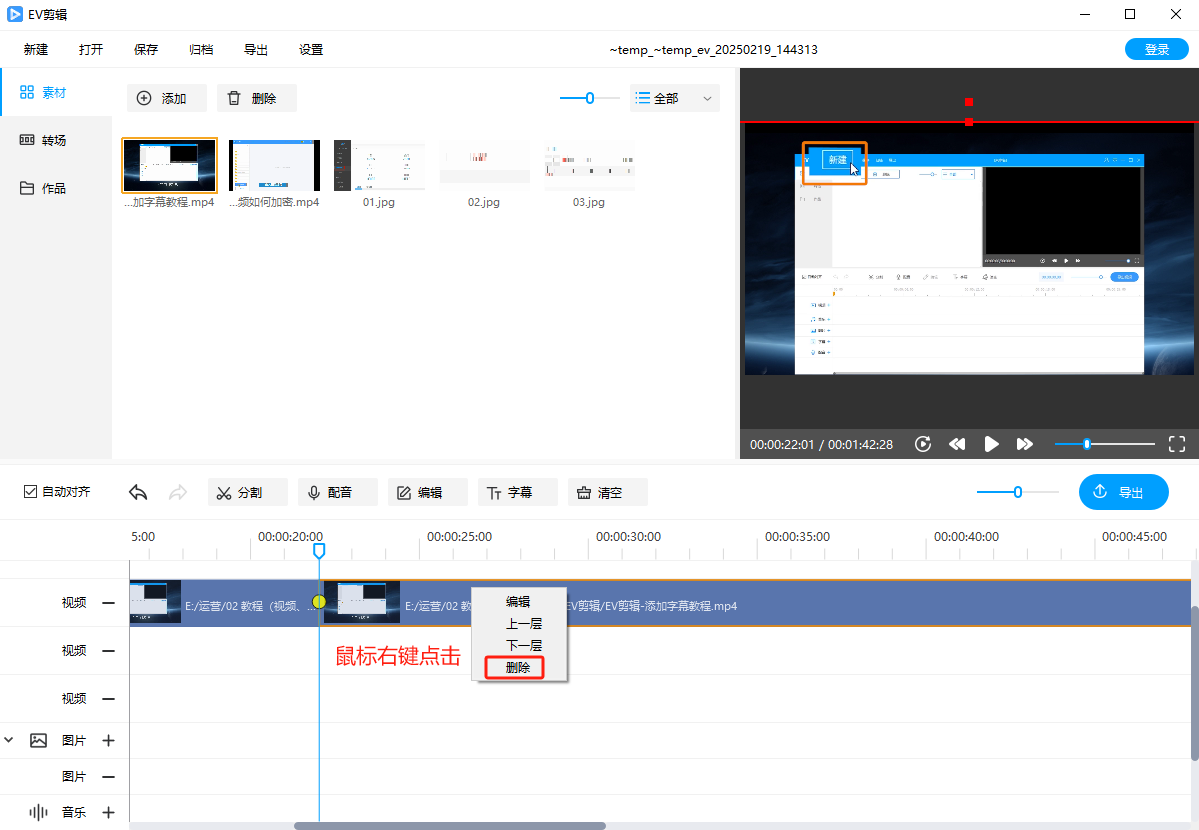This screenshot has width=1199, height=830.
Task: Open the 全部 filter dropdown
Action: [675, 98]
